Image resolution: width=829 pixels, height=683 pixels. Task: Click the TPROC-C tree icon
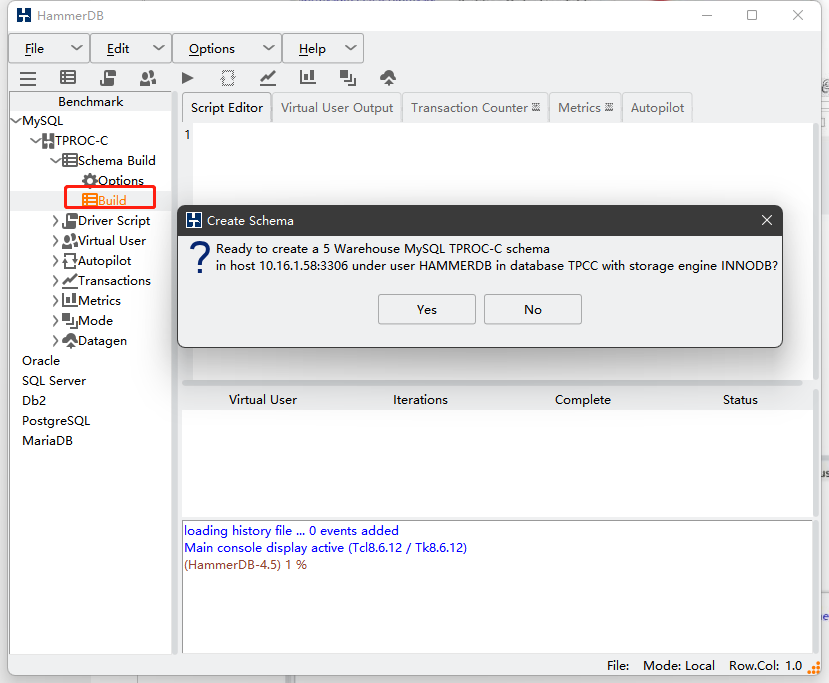(x=48, y=141)
